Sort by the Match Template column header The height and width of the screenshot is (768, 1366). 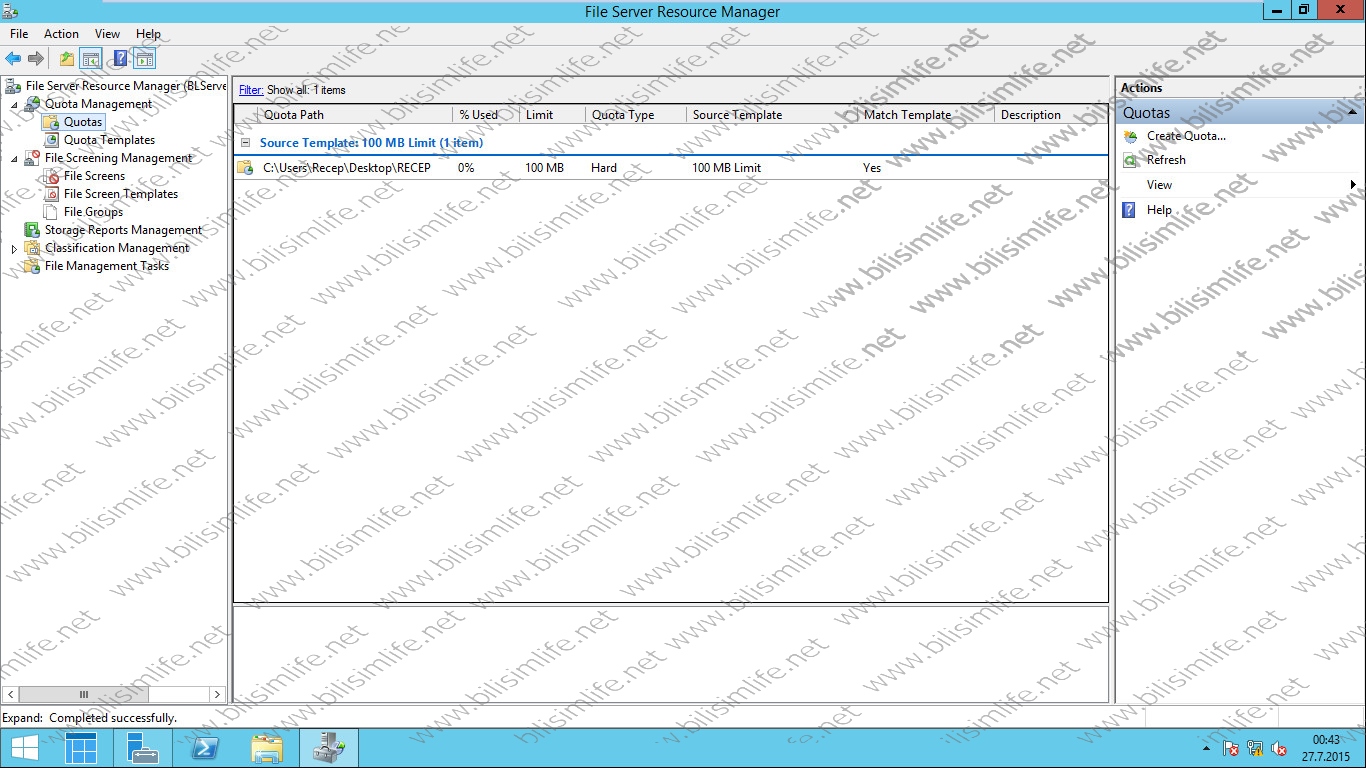[926, 115]
